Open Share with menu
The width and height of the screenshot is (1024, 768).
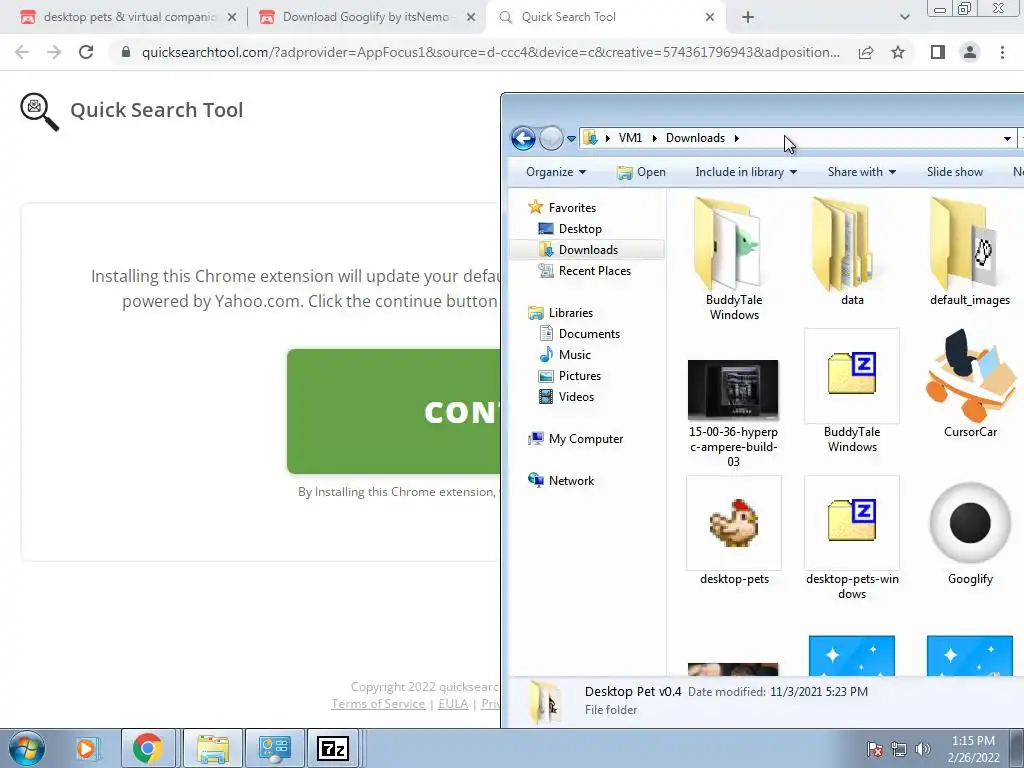click(x=861, y=172)
